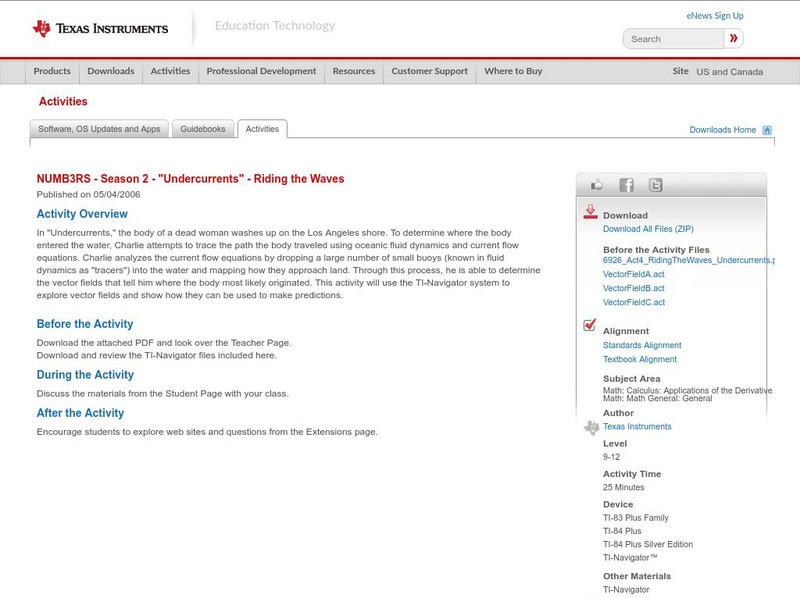Click the After the Activity heading
This screenshot has width=800, height=598.
(x=80, y=413)
